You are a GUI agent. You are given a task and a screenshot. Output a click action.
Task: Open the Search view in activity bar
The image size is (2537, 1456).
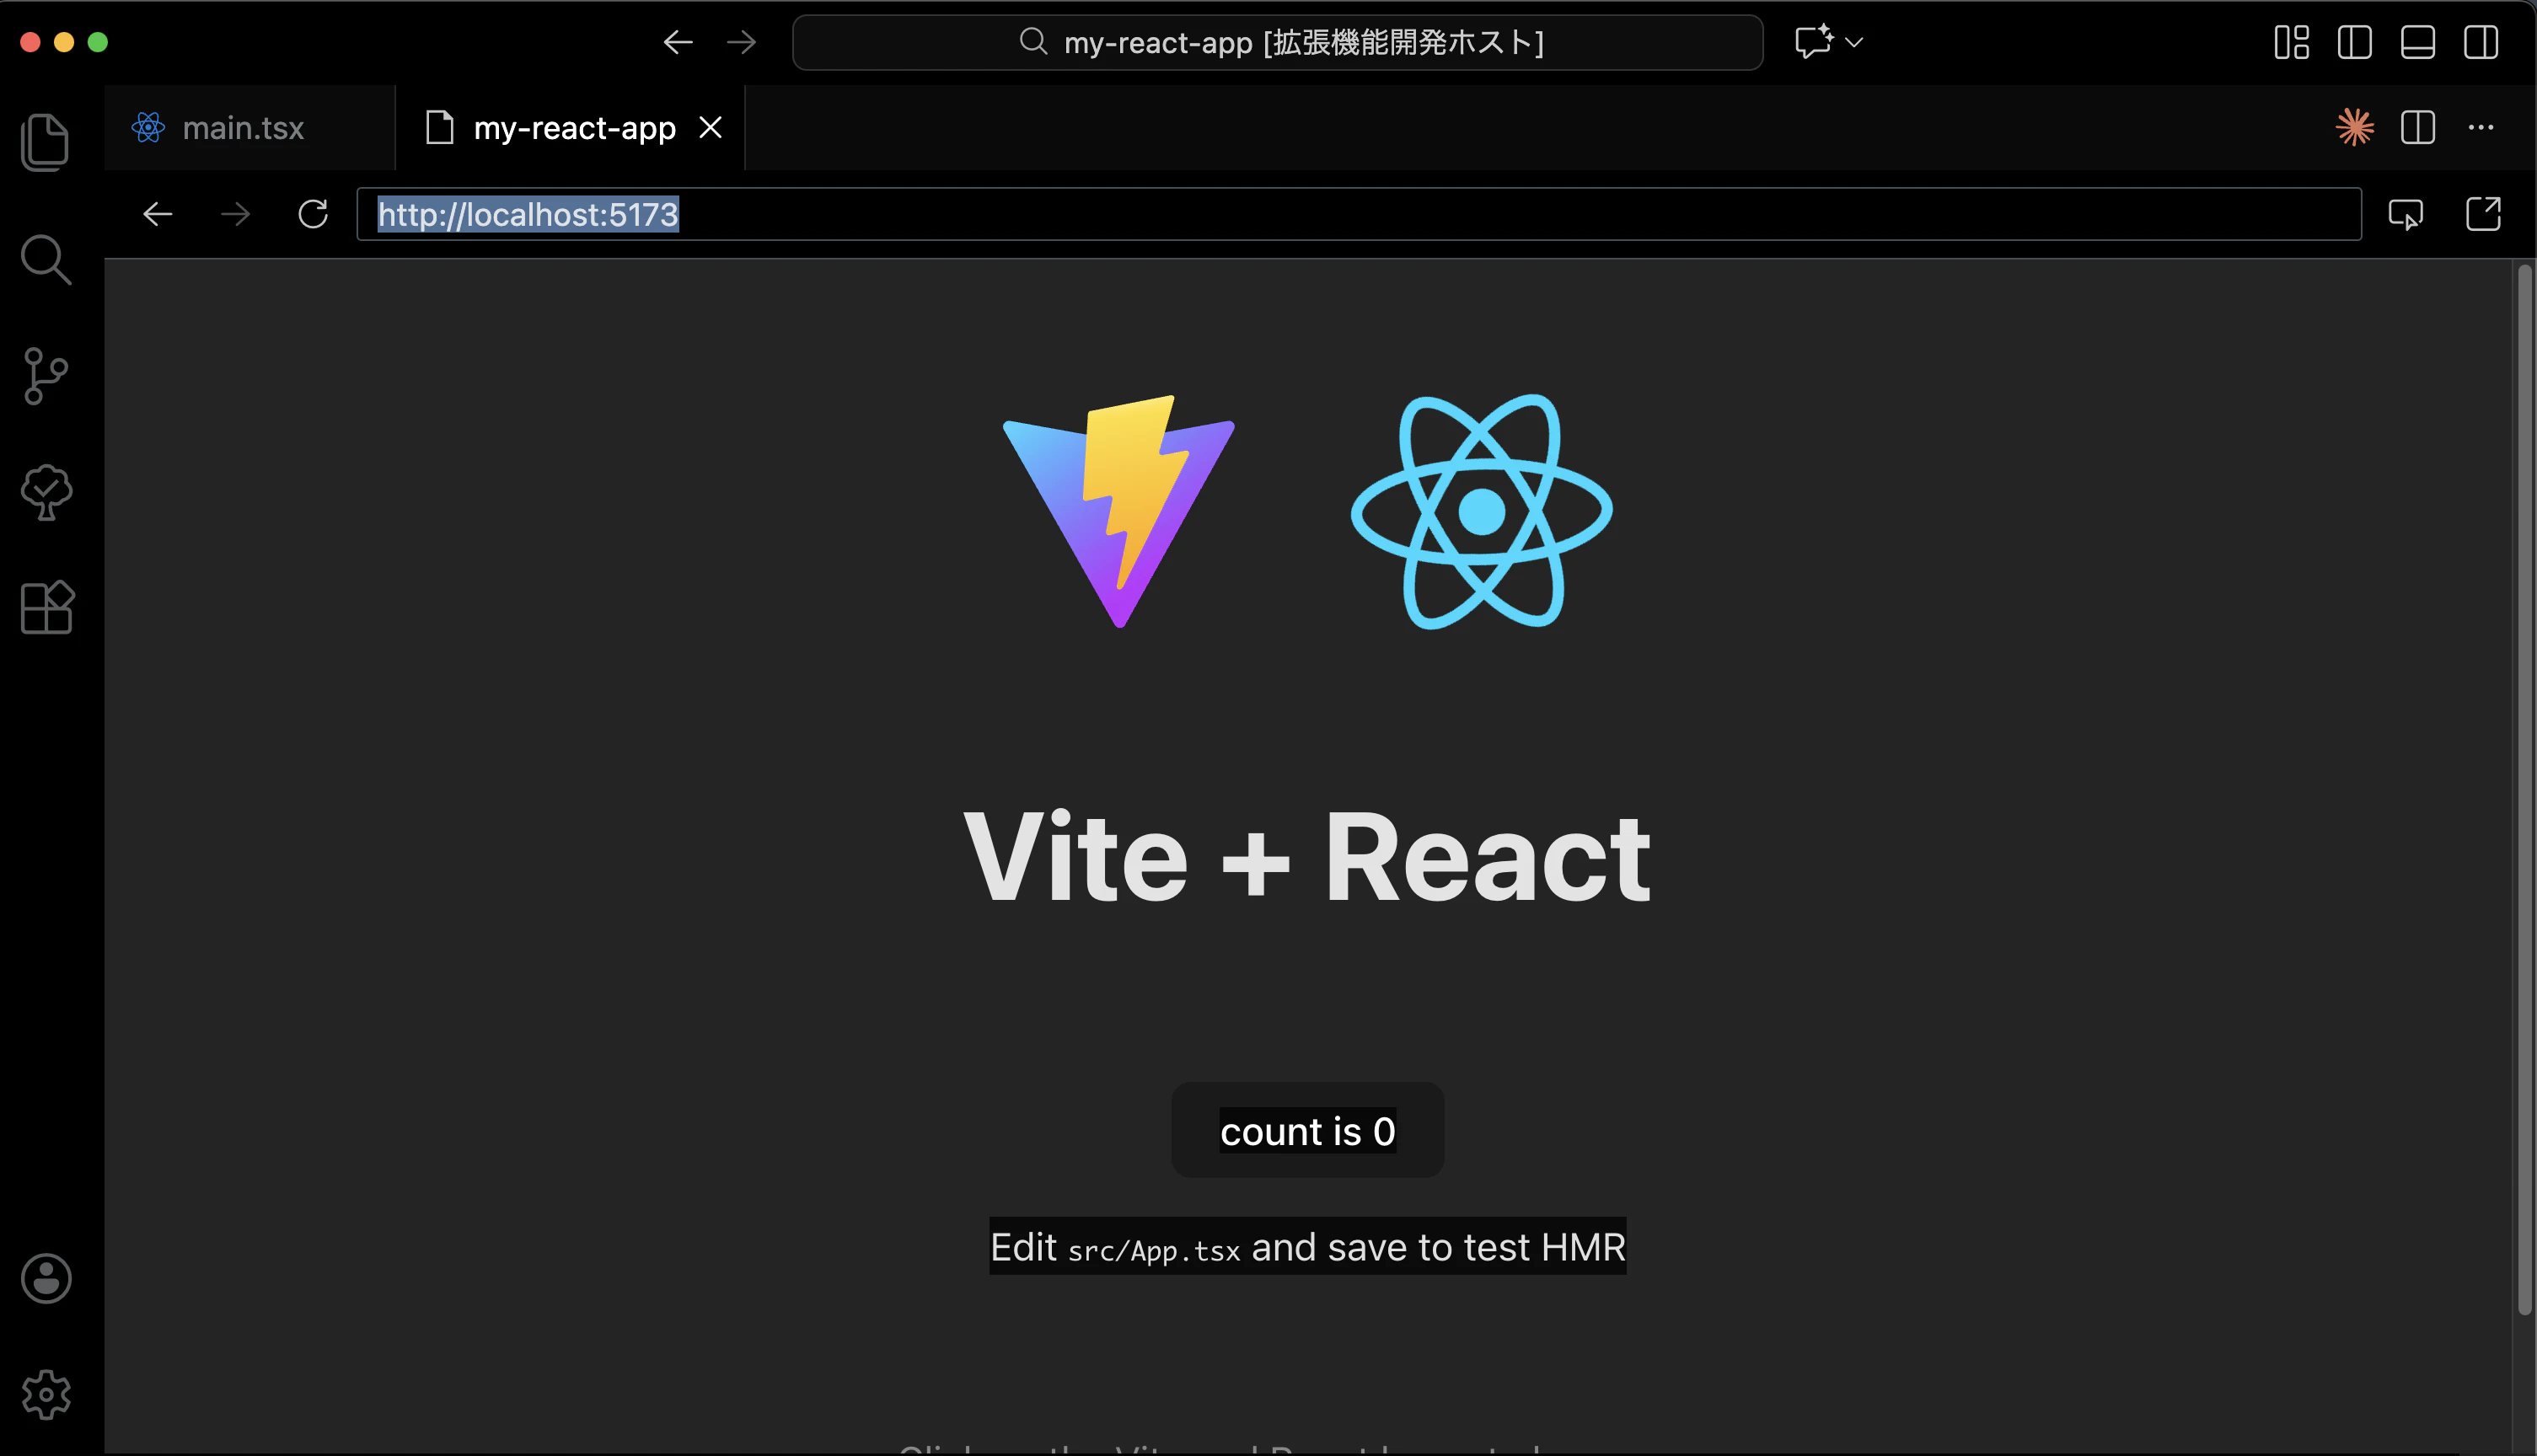coord(46,259)
